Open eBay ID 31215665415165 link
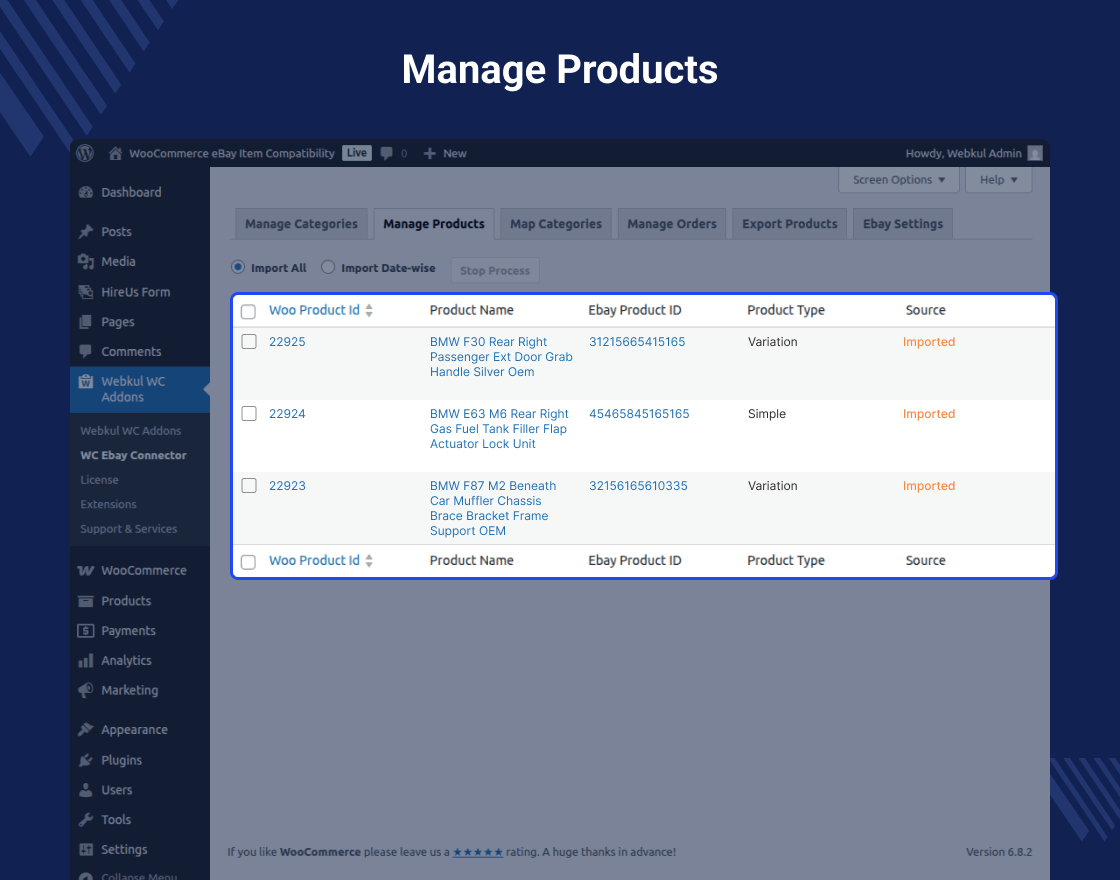1120x880 pixels. pyautogui.click(x=637, y=341)
